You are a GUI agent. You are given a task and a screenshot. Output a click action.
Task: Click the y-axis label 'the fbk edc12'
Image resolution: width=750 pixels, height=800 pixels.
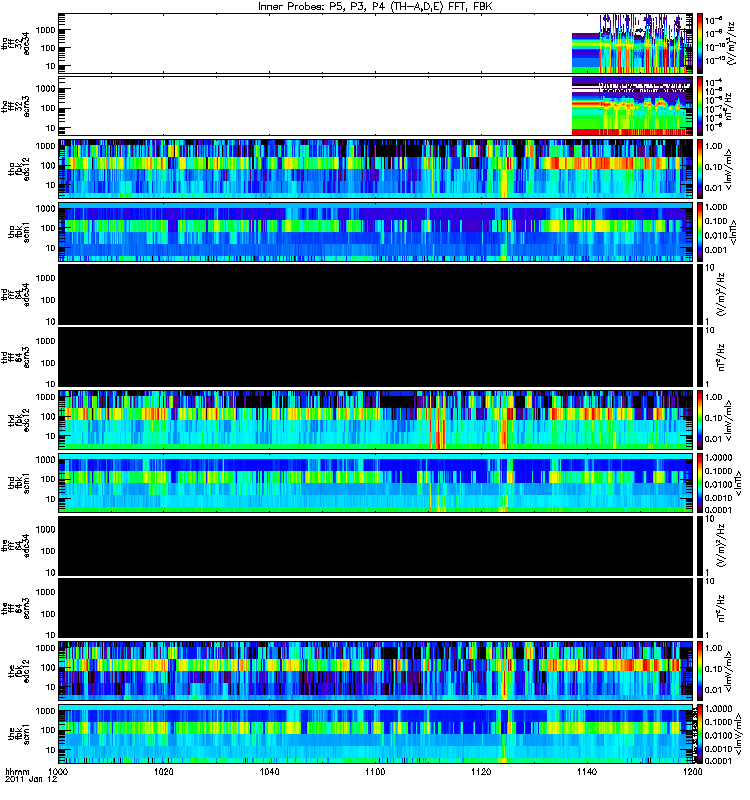point(19,671)
